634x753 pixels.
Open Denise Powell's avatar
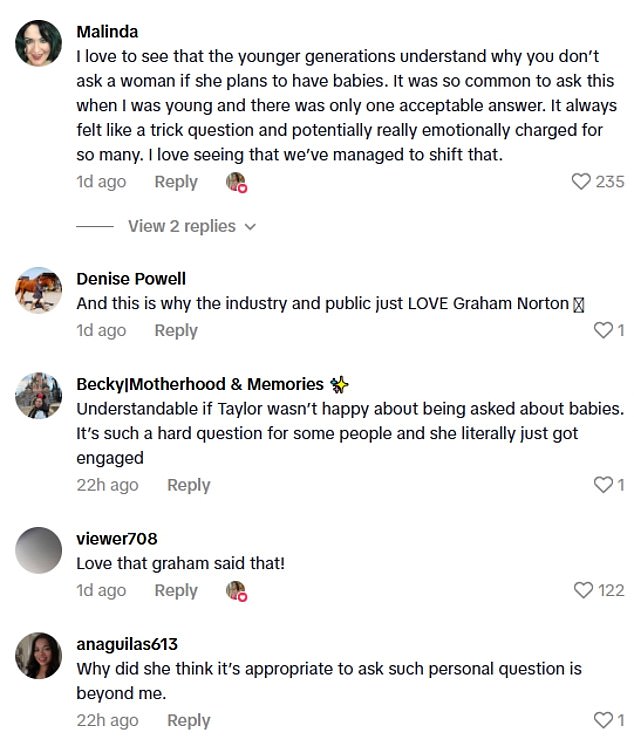39,291
